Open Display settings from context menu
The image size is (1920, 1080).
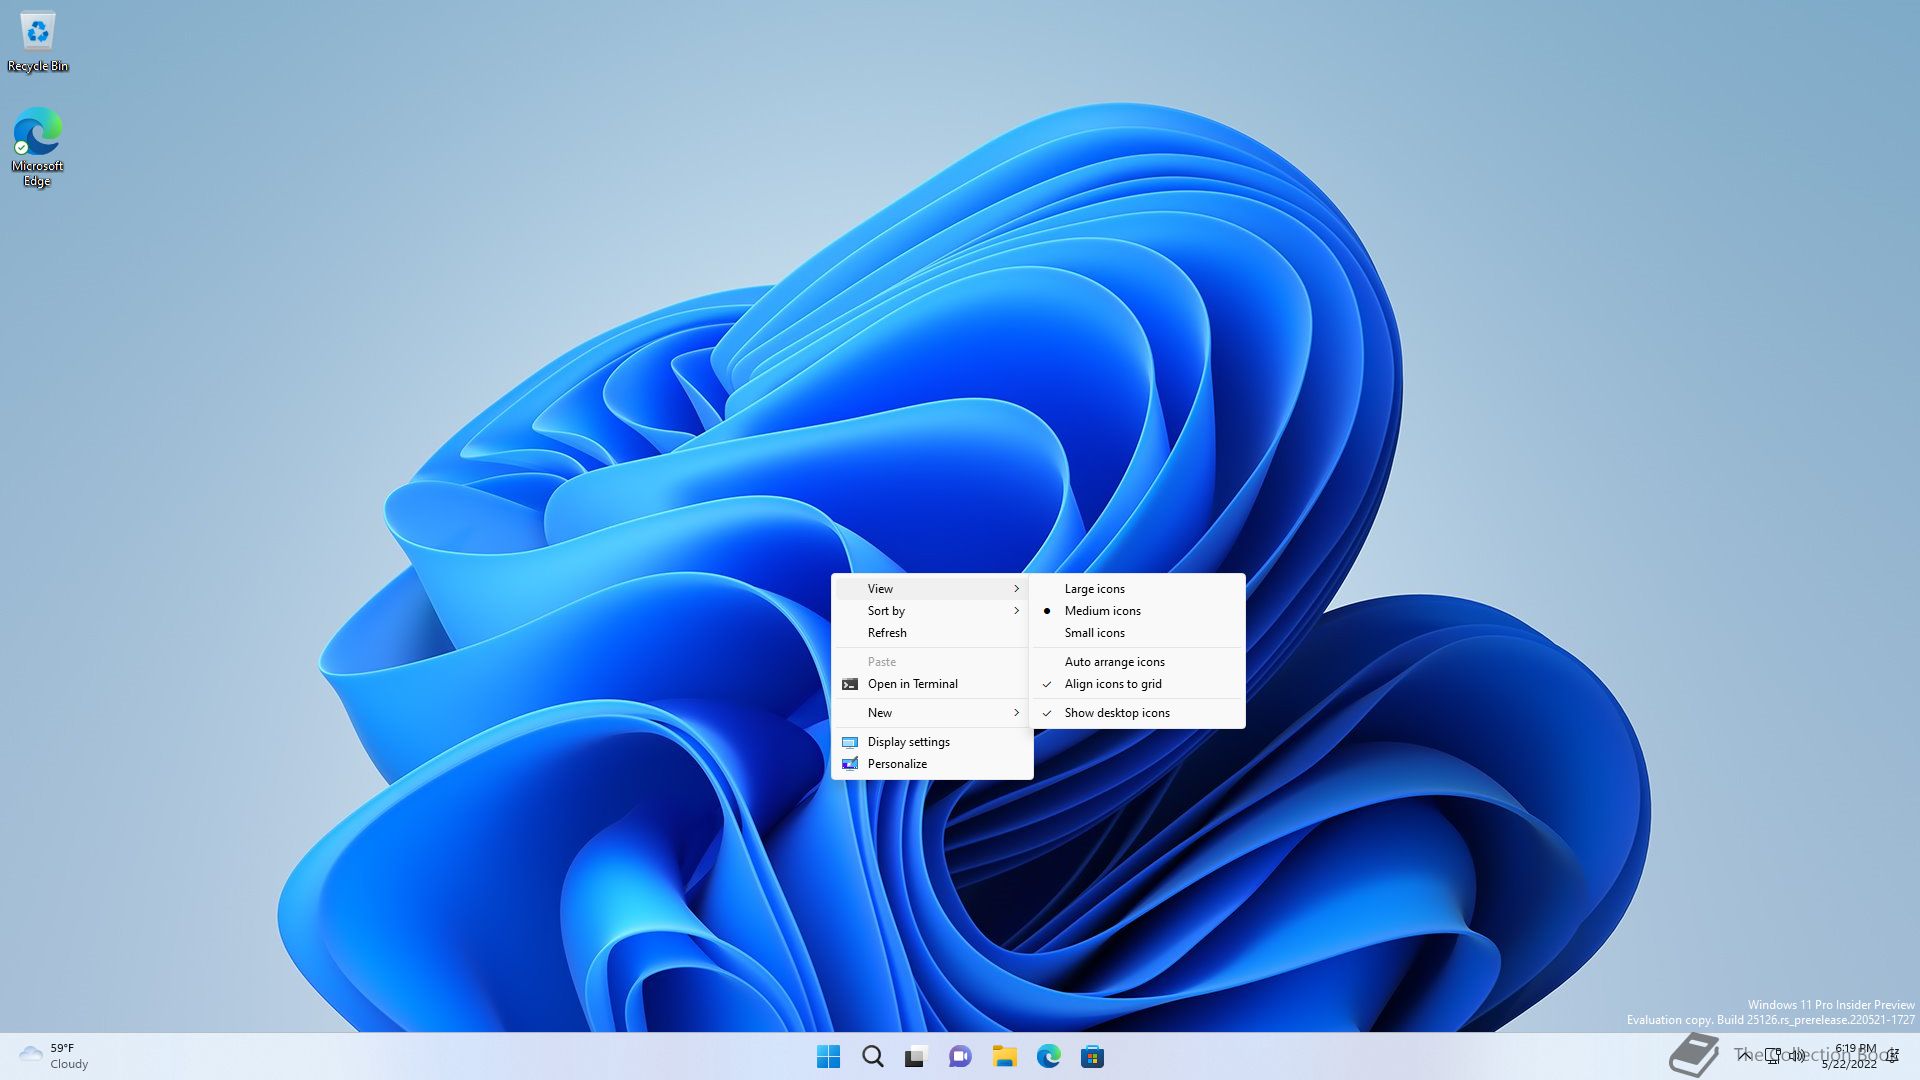pos(932,742)
